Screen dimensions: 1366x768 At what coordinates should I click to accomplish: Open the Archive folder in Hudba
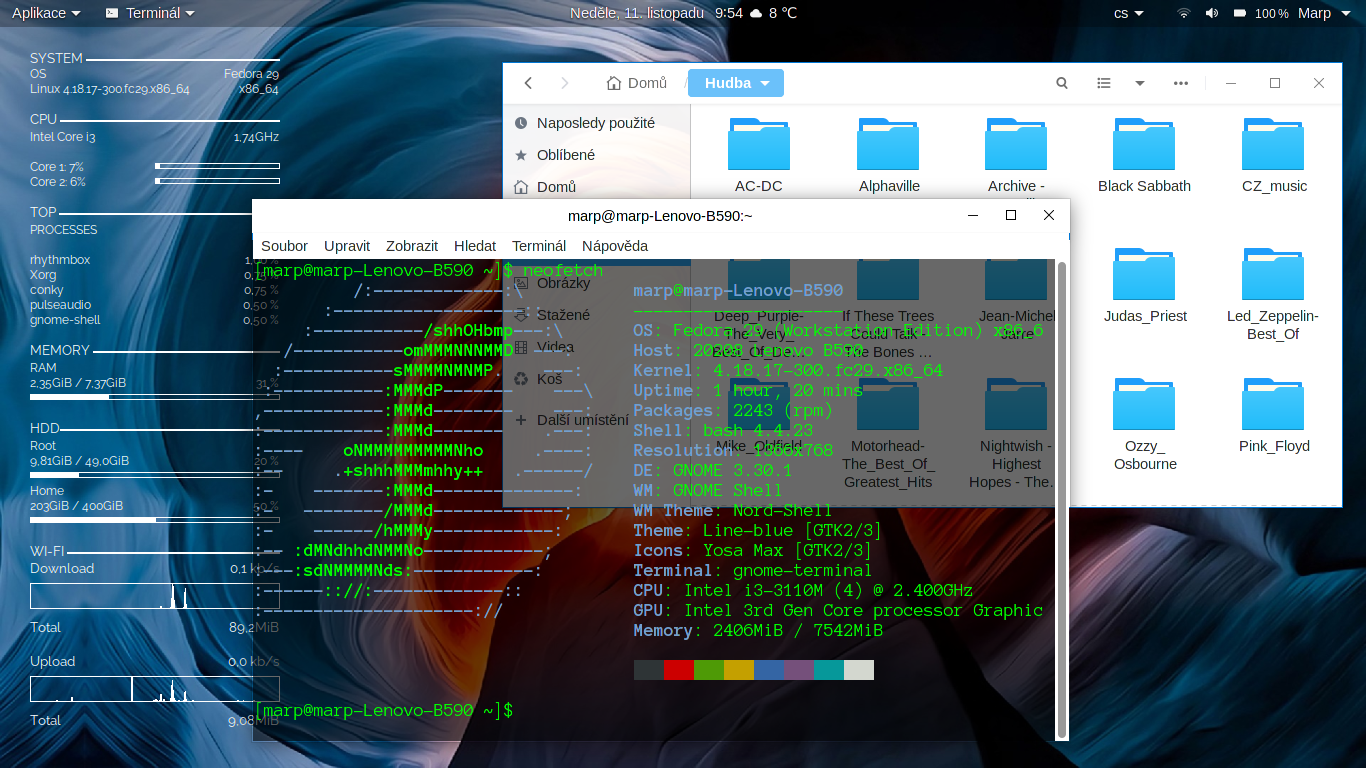1016,155
